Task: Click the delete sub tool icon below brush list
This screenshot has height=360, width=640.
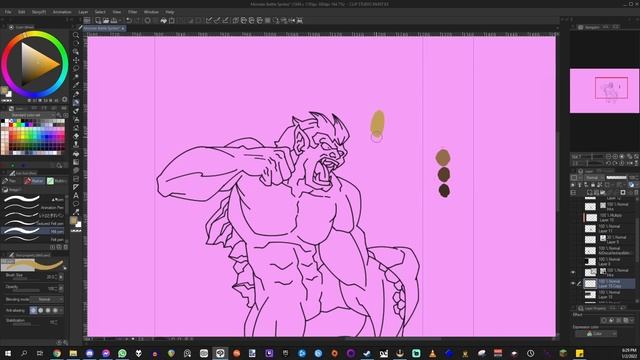Action: (x=65, y=247)
